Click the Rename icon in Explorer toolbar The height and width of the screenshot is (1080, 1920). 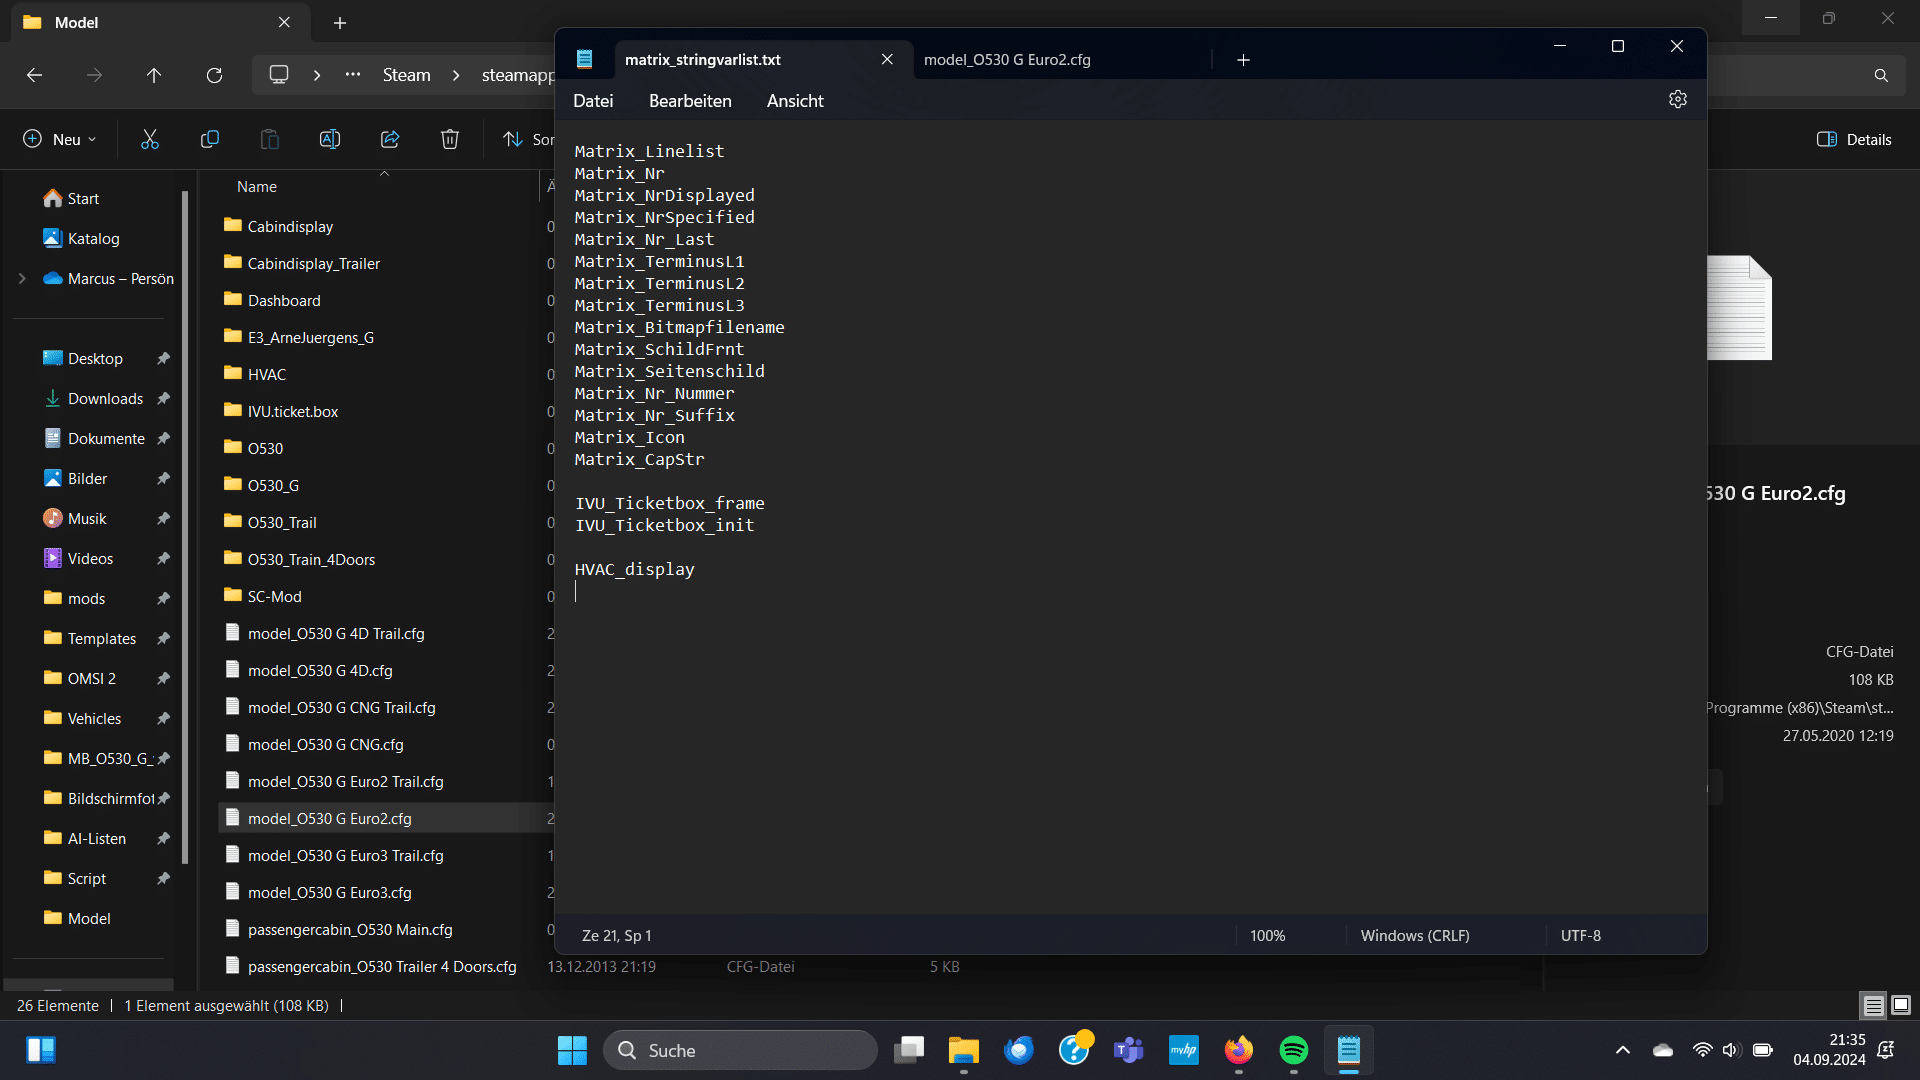click(330, 140)
